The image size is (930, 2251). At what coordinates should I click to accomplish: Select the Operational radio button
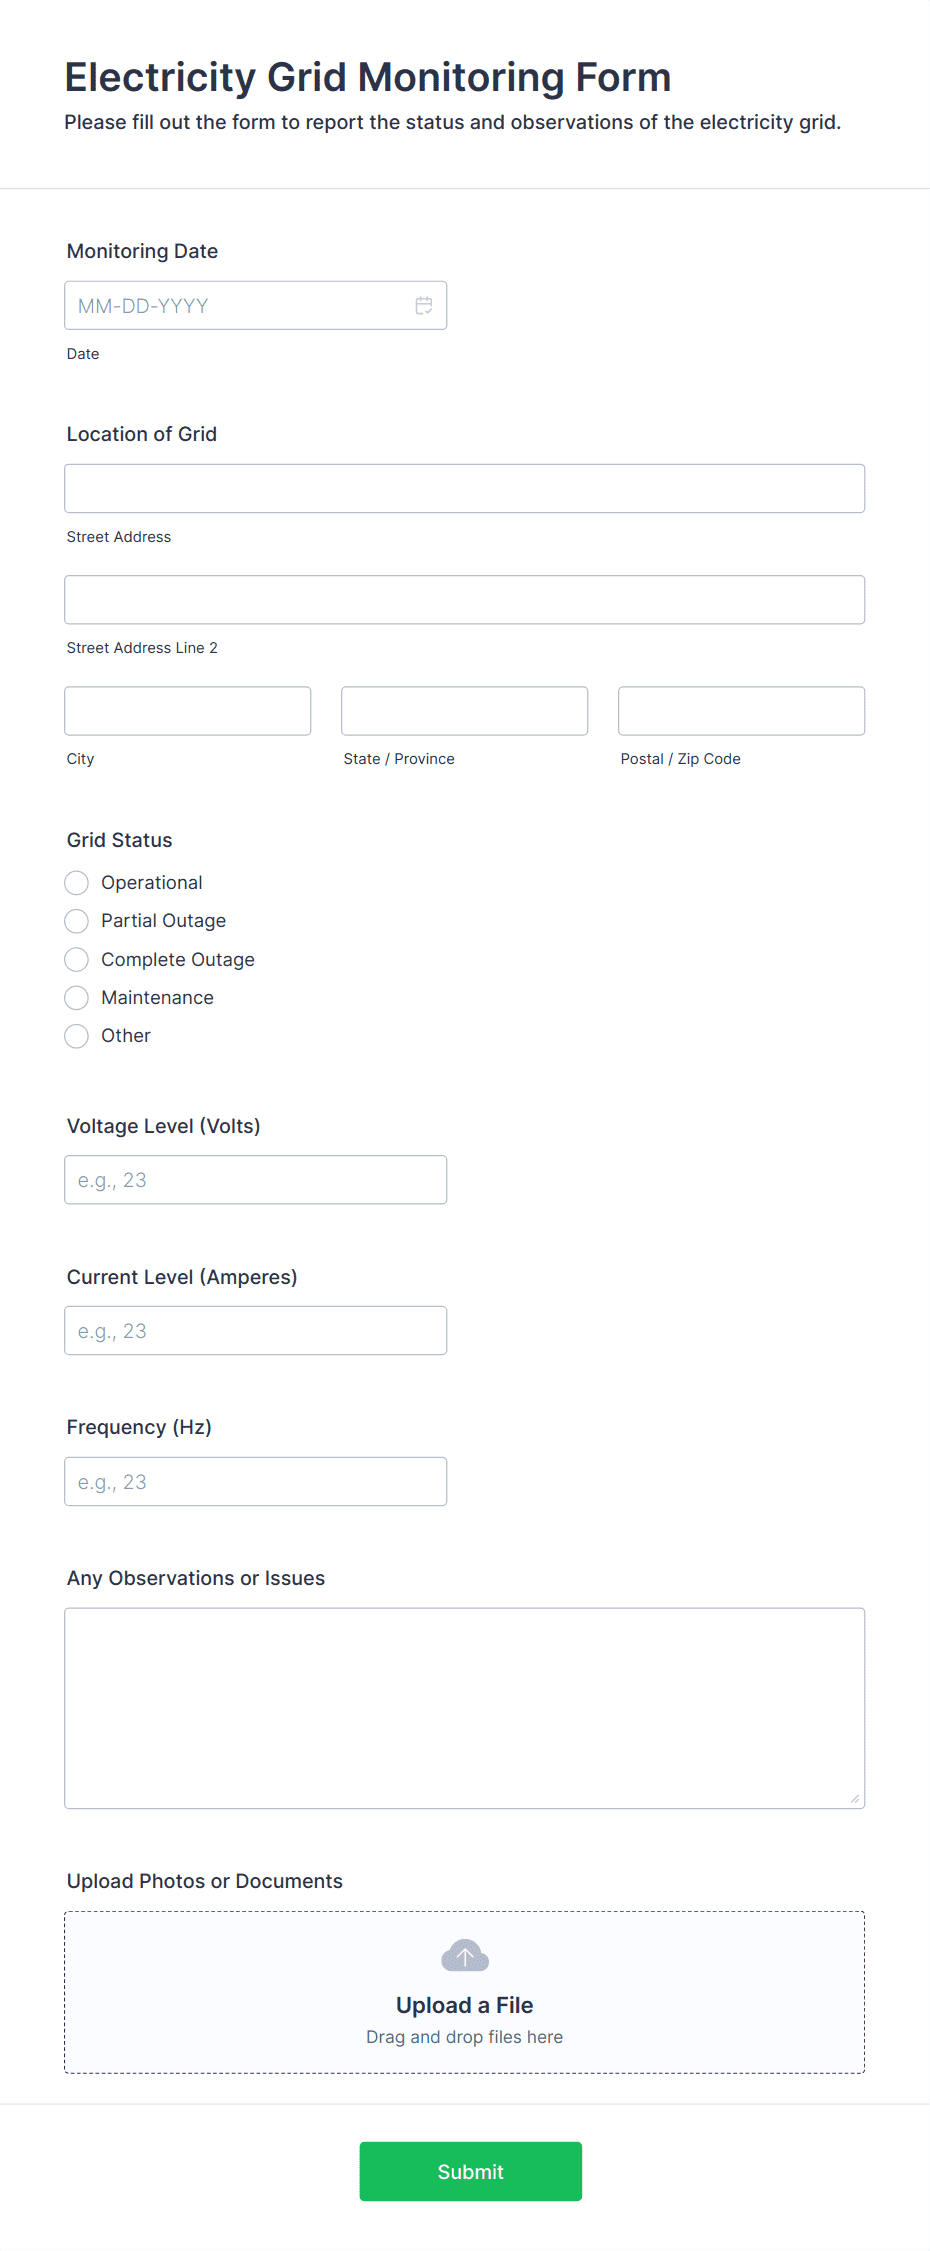pos(77,883)
